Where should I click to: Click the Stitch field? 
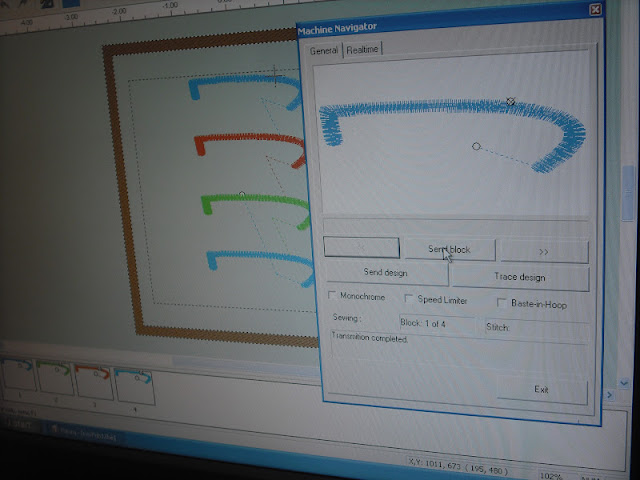pyautogui.click(x=536, y=327)
